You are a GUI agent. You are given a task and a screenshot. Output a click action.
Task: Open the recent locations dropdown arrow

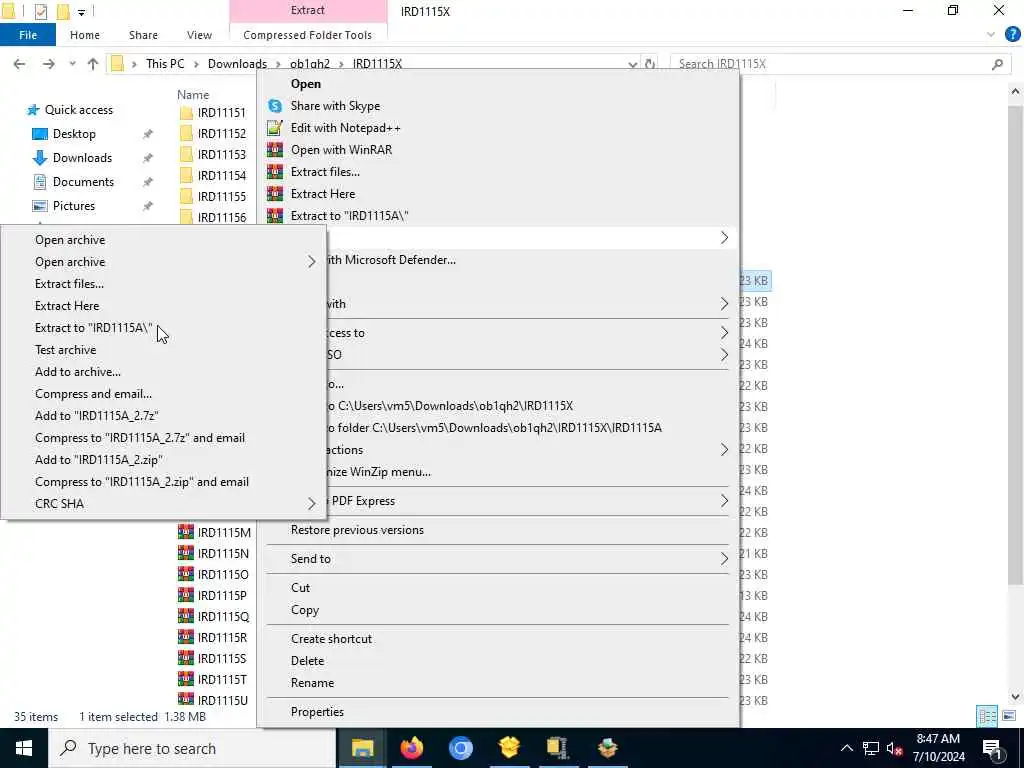tap(72, 64)
